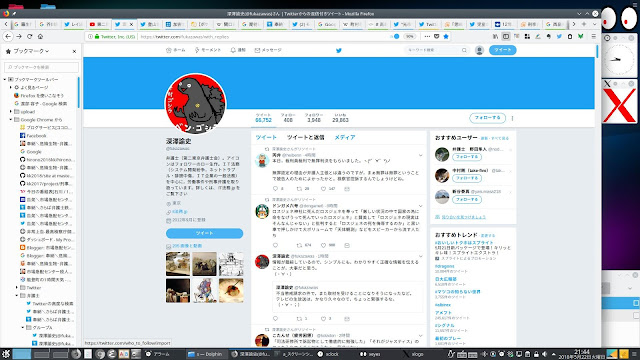Screen dimensions: 640x360
Task: Open the dropdown caret on 馬舎's retweeted tweet
Action: click(420, 155)
